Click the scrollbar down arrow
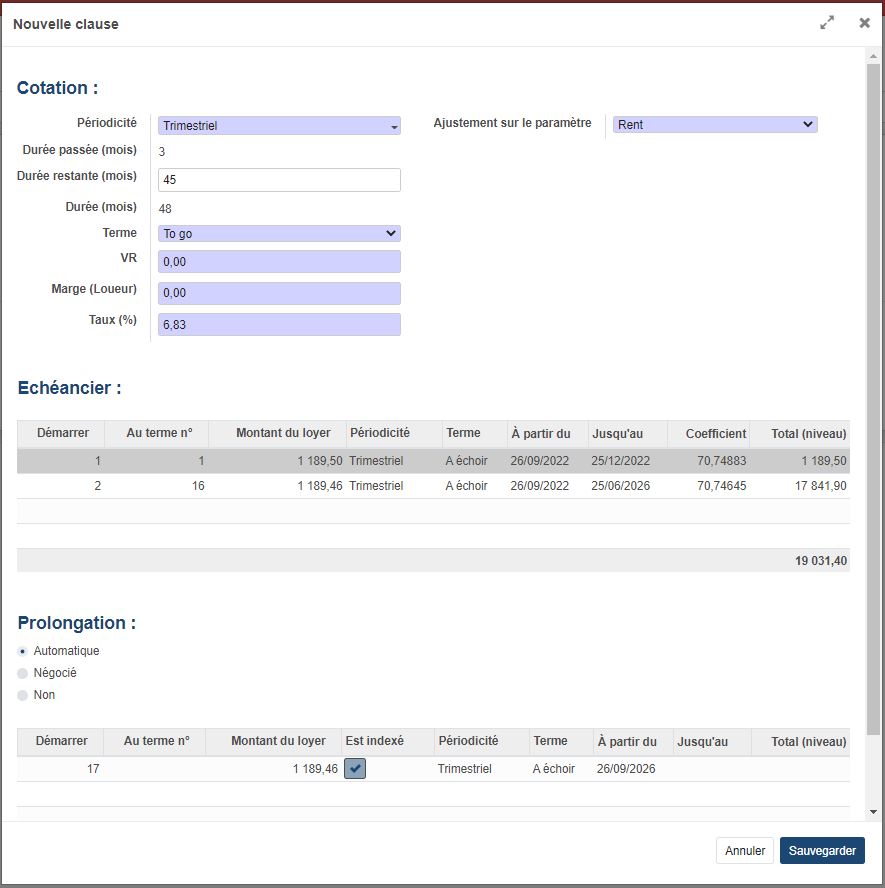Image resolution: width=885 pixels, height=888 pixels. [873, 812]
